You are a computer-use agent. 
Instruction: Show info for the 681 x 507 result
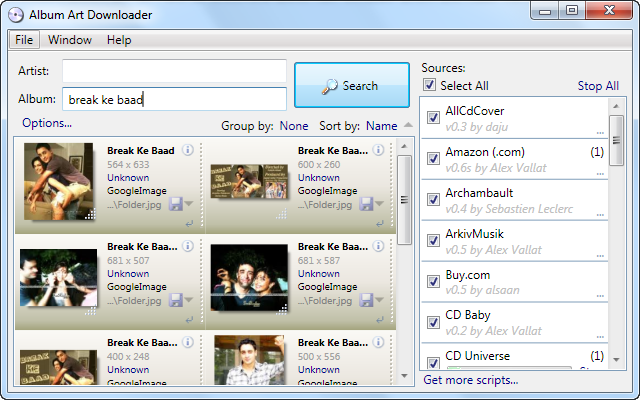(188, 246)
